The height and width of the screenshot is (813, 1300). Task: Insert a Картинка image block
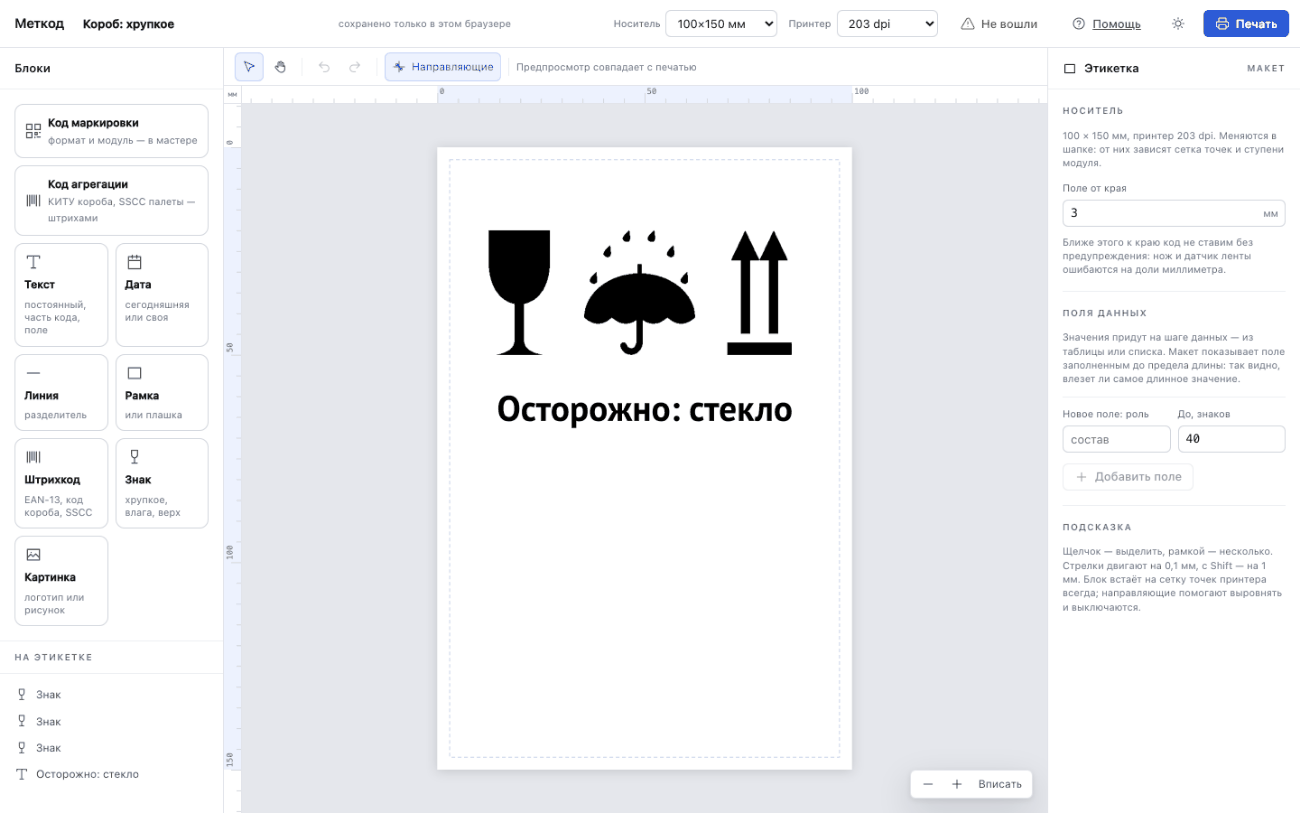61,581
